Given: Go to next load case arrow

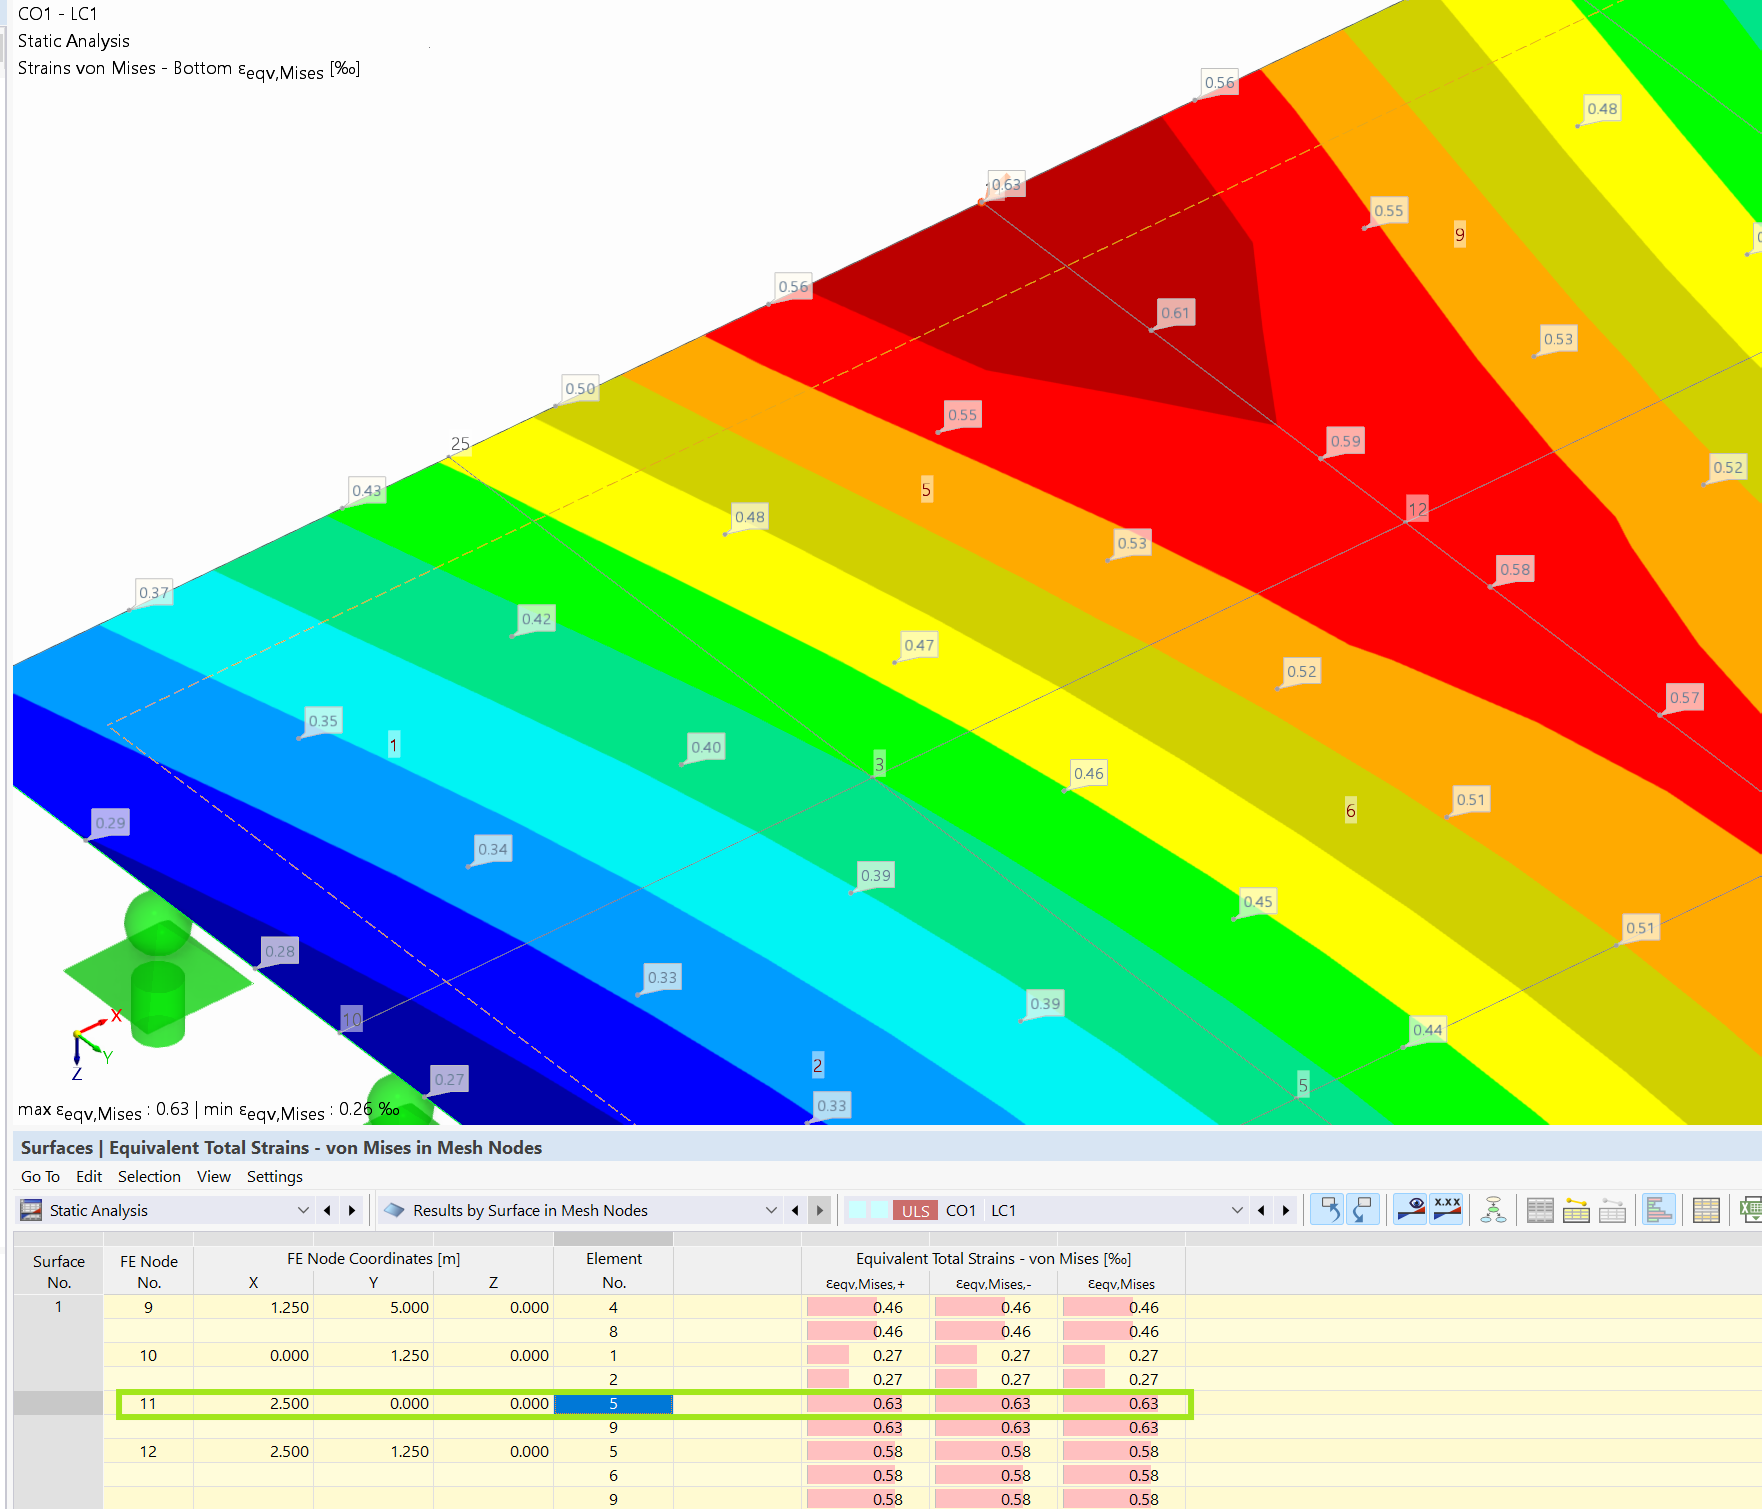Looking at the screenshot, I should click(x=1286, y=1210).
